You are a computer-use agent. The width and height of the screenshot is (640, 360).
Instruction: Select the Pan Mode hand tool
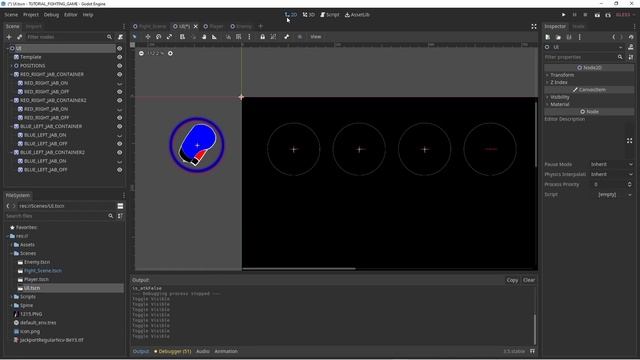click(204, 37)
